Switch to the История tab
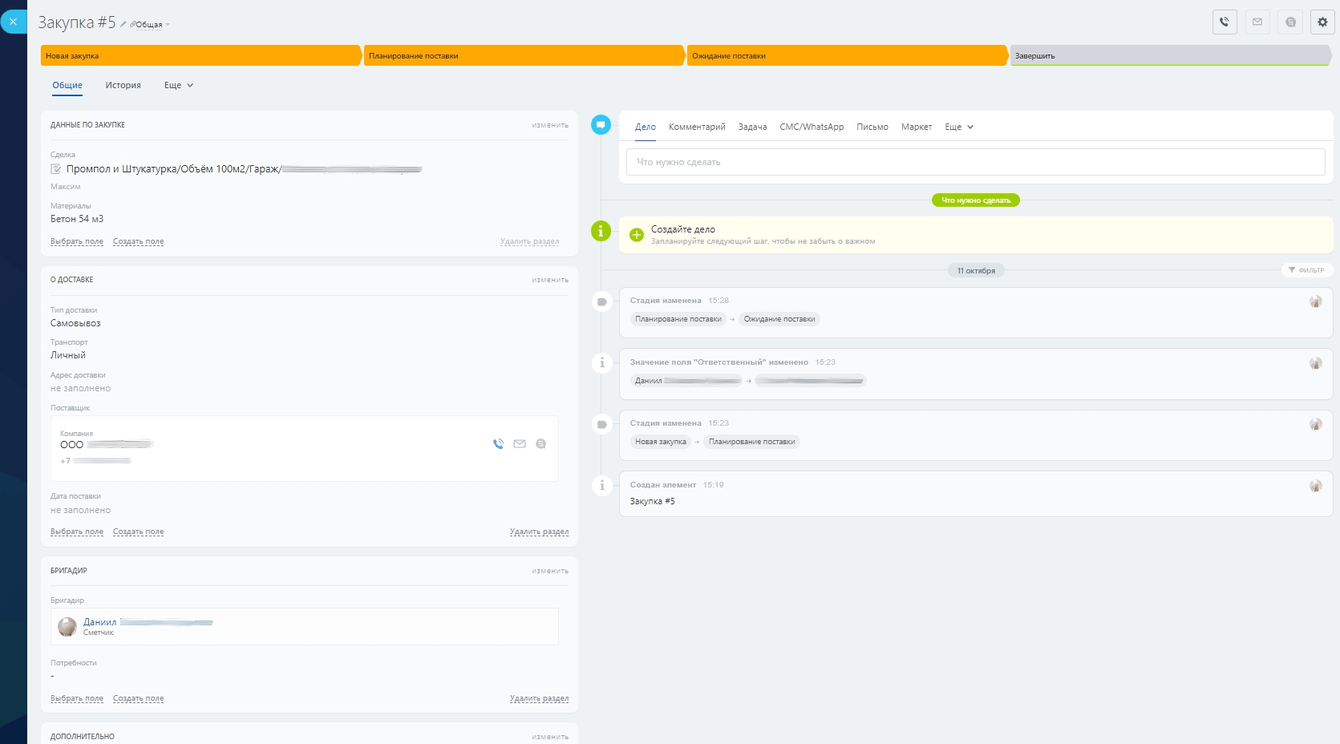 tap(123, 86)
